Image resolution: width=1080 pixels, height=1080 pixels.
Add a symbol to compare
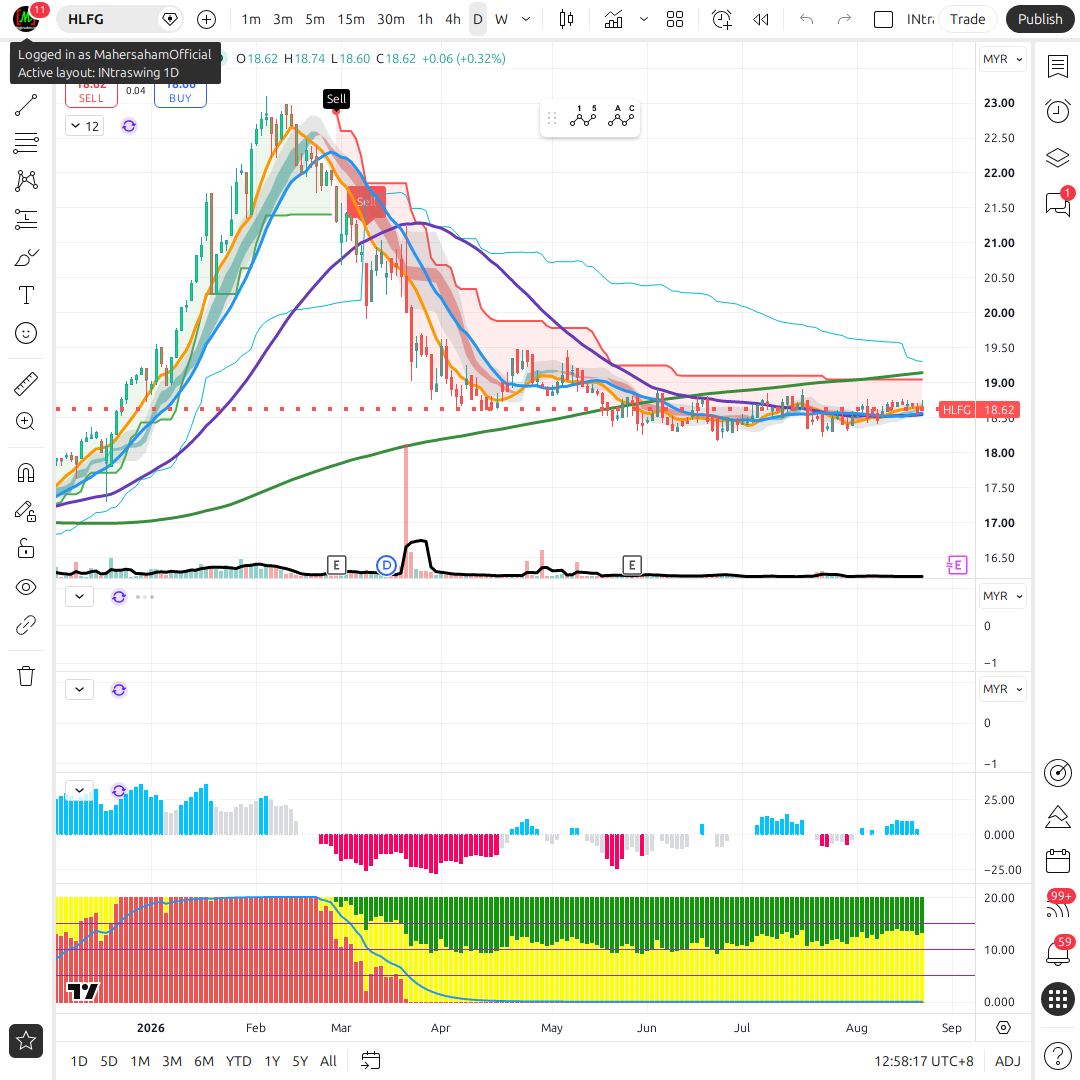[x=207, y=19]
